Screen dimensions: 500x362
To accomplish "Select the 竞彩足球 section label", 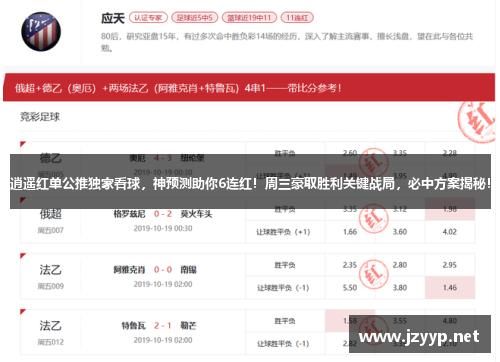I will click(40, 117).
